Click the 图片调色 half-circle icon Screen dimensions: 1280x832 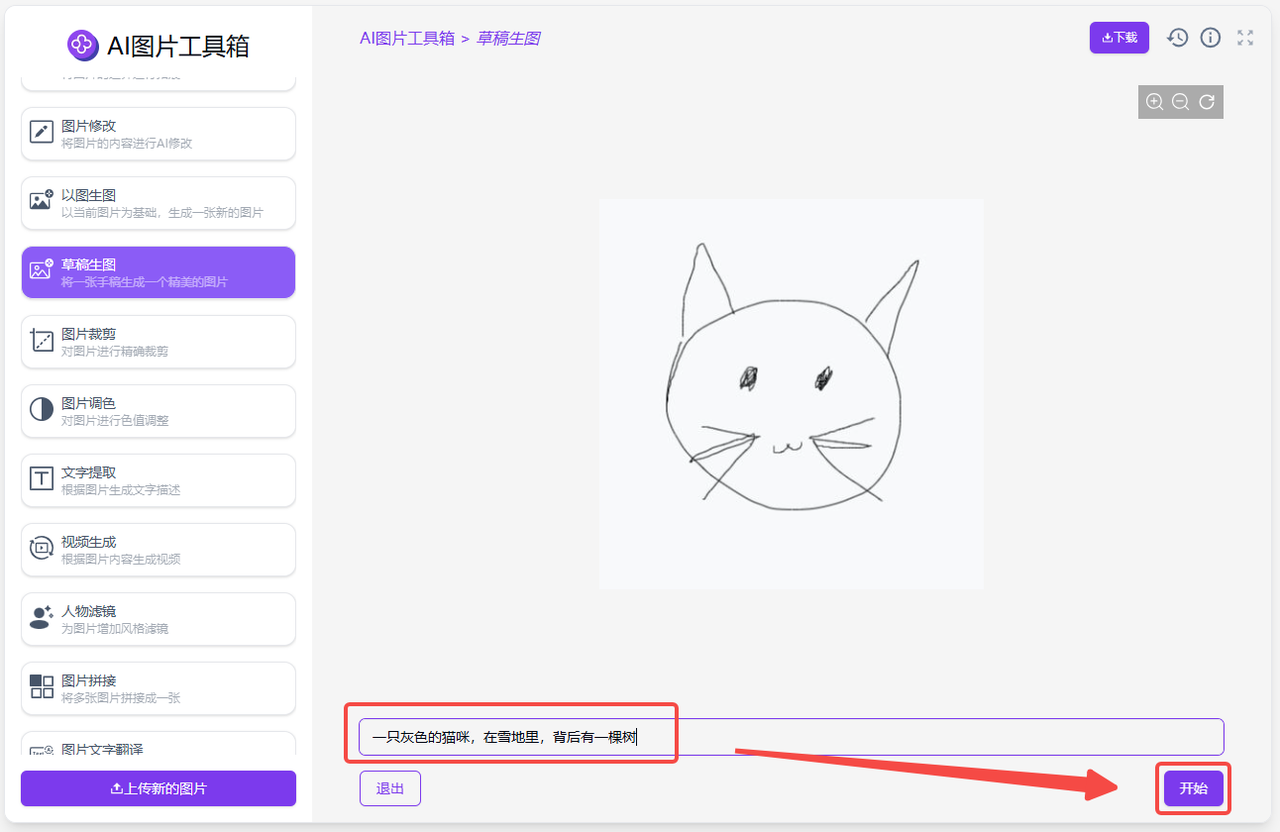pyautogui.click(x=41, y=410)
